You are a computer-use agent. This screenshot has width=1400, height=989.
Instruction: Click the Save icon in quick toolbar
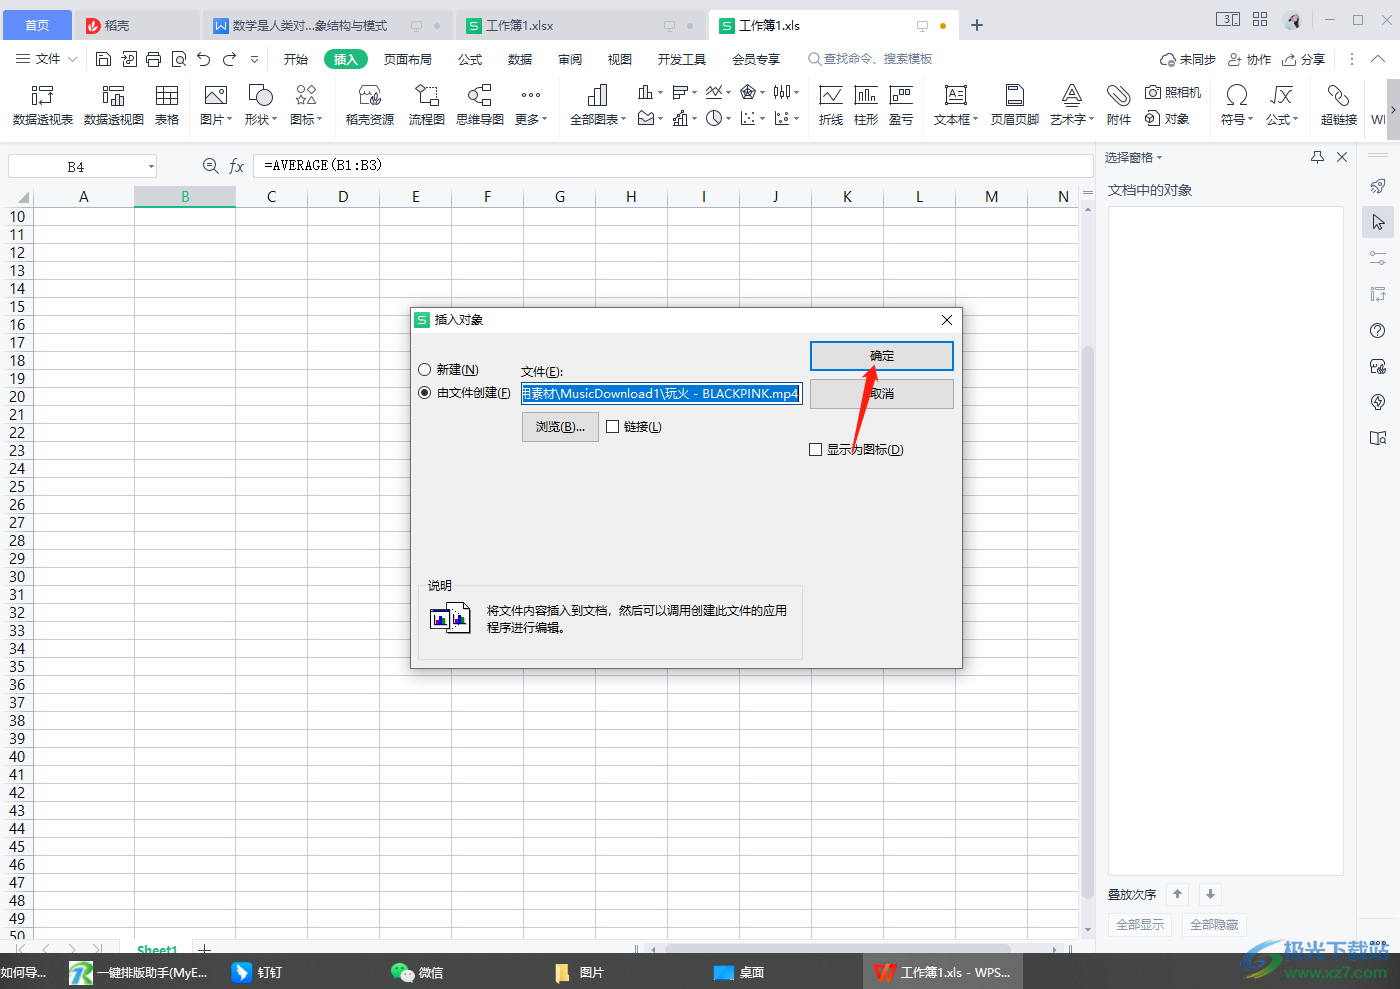point(103,59)
